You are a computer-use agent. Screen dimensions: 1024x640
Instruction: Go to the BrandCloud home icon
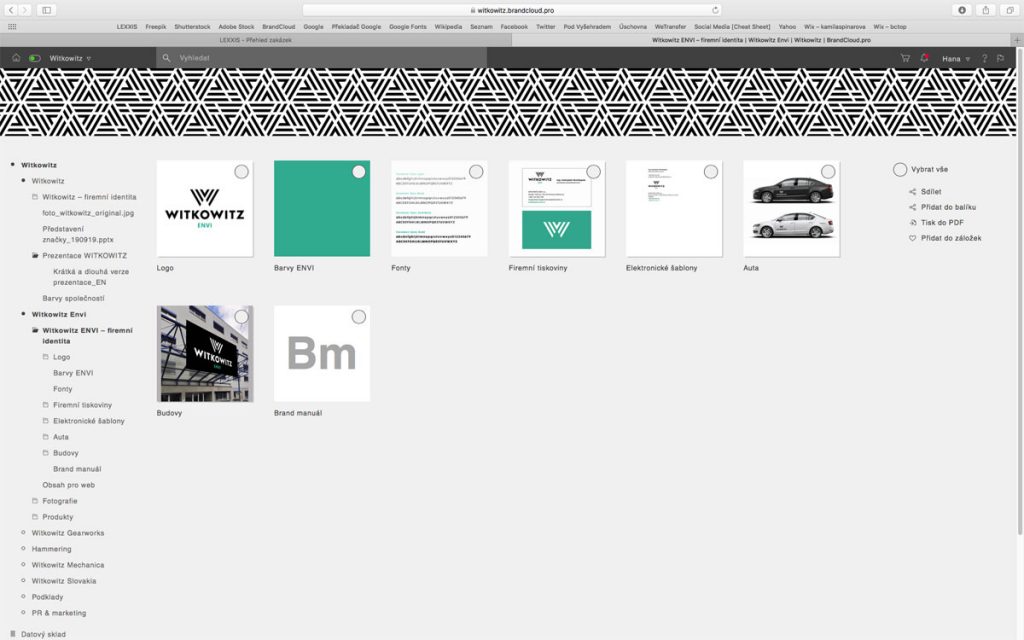[16, 58]
